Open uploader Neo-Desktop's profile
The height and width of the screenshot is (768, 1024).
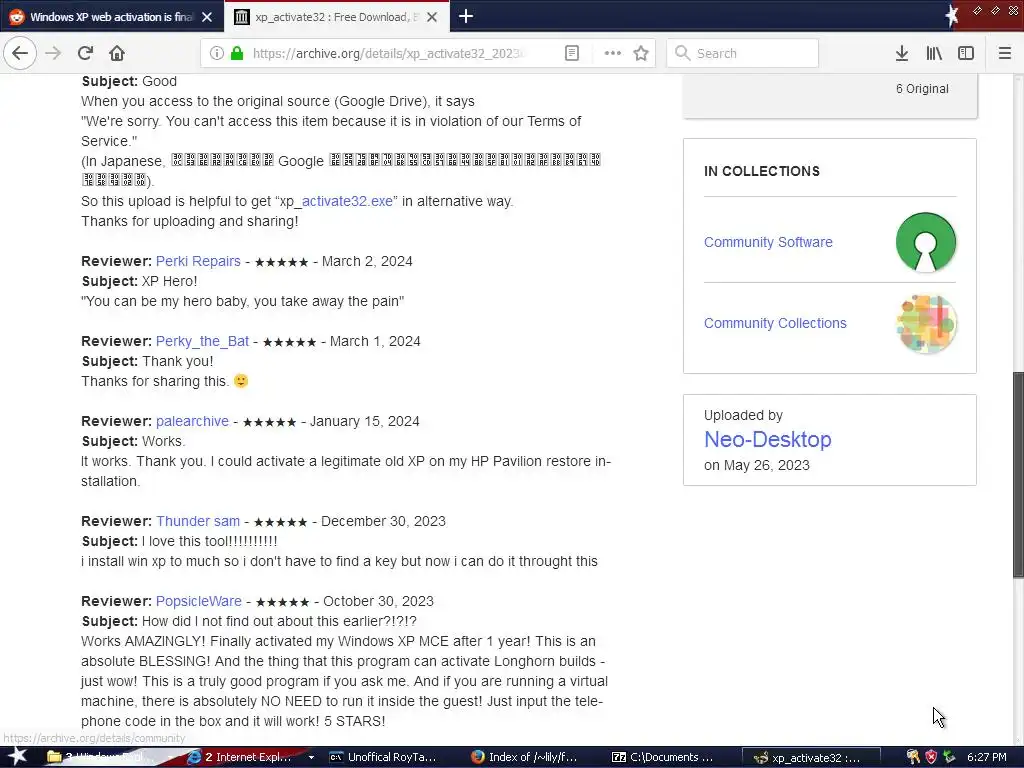[767, 440]
